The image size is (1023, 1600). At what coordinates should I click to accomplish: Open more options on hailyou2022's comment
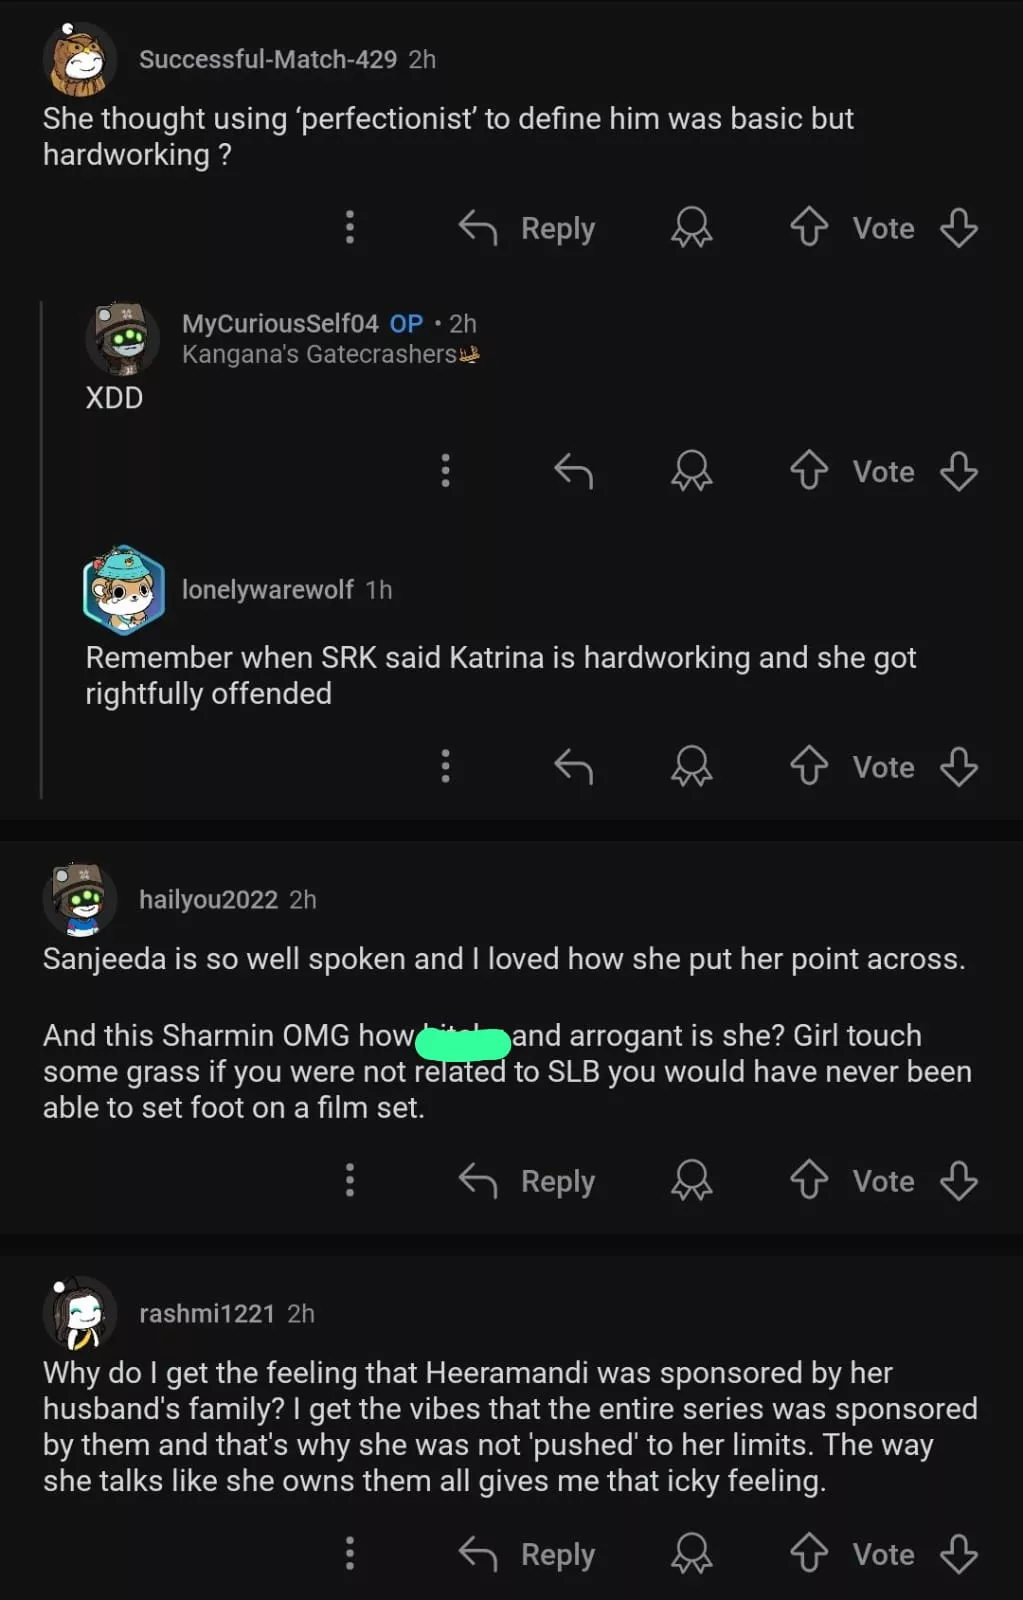[x=349, y=1180]
